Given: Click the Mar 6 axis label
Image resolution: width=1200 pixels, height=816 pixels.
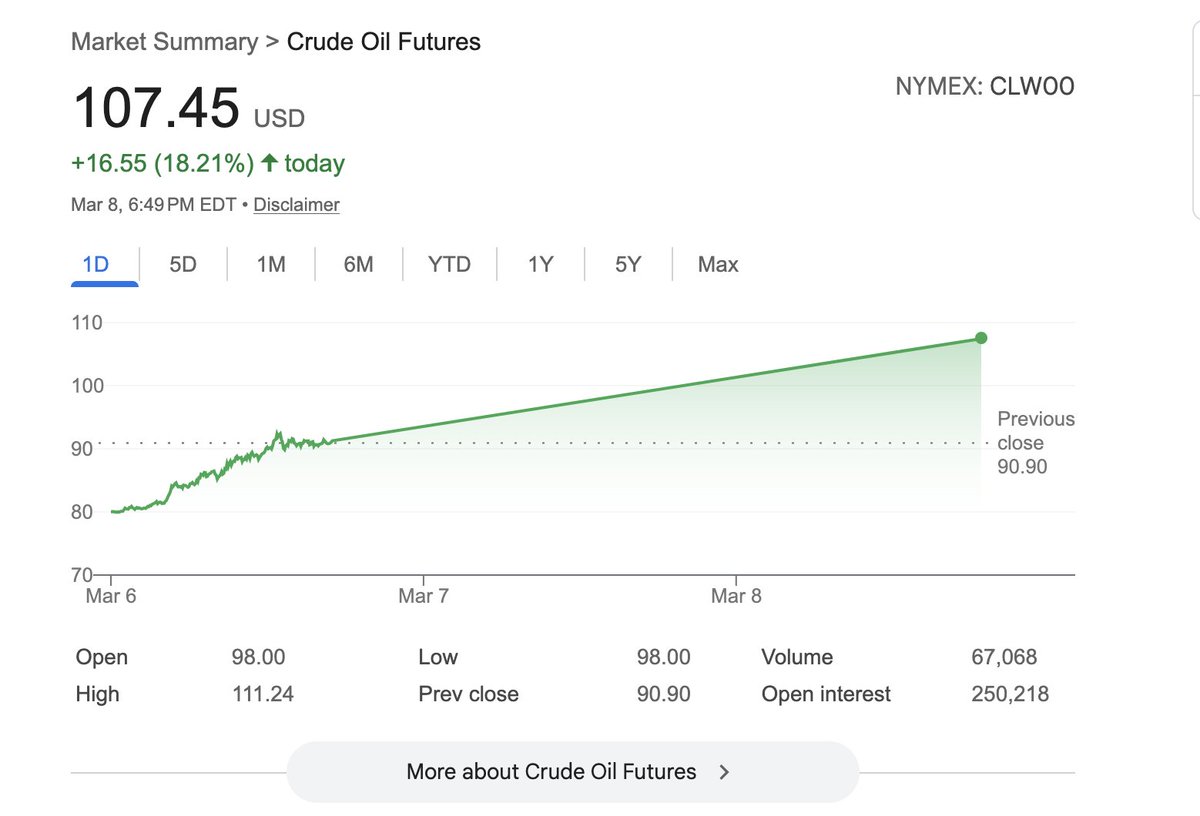Looking at the screenshot, I should (x=110, y=596).
